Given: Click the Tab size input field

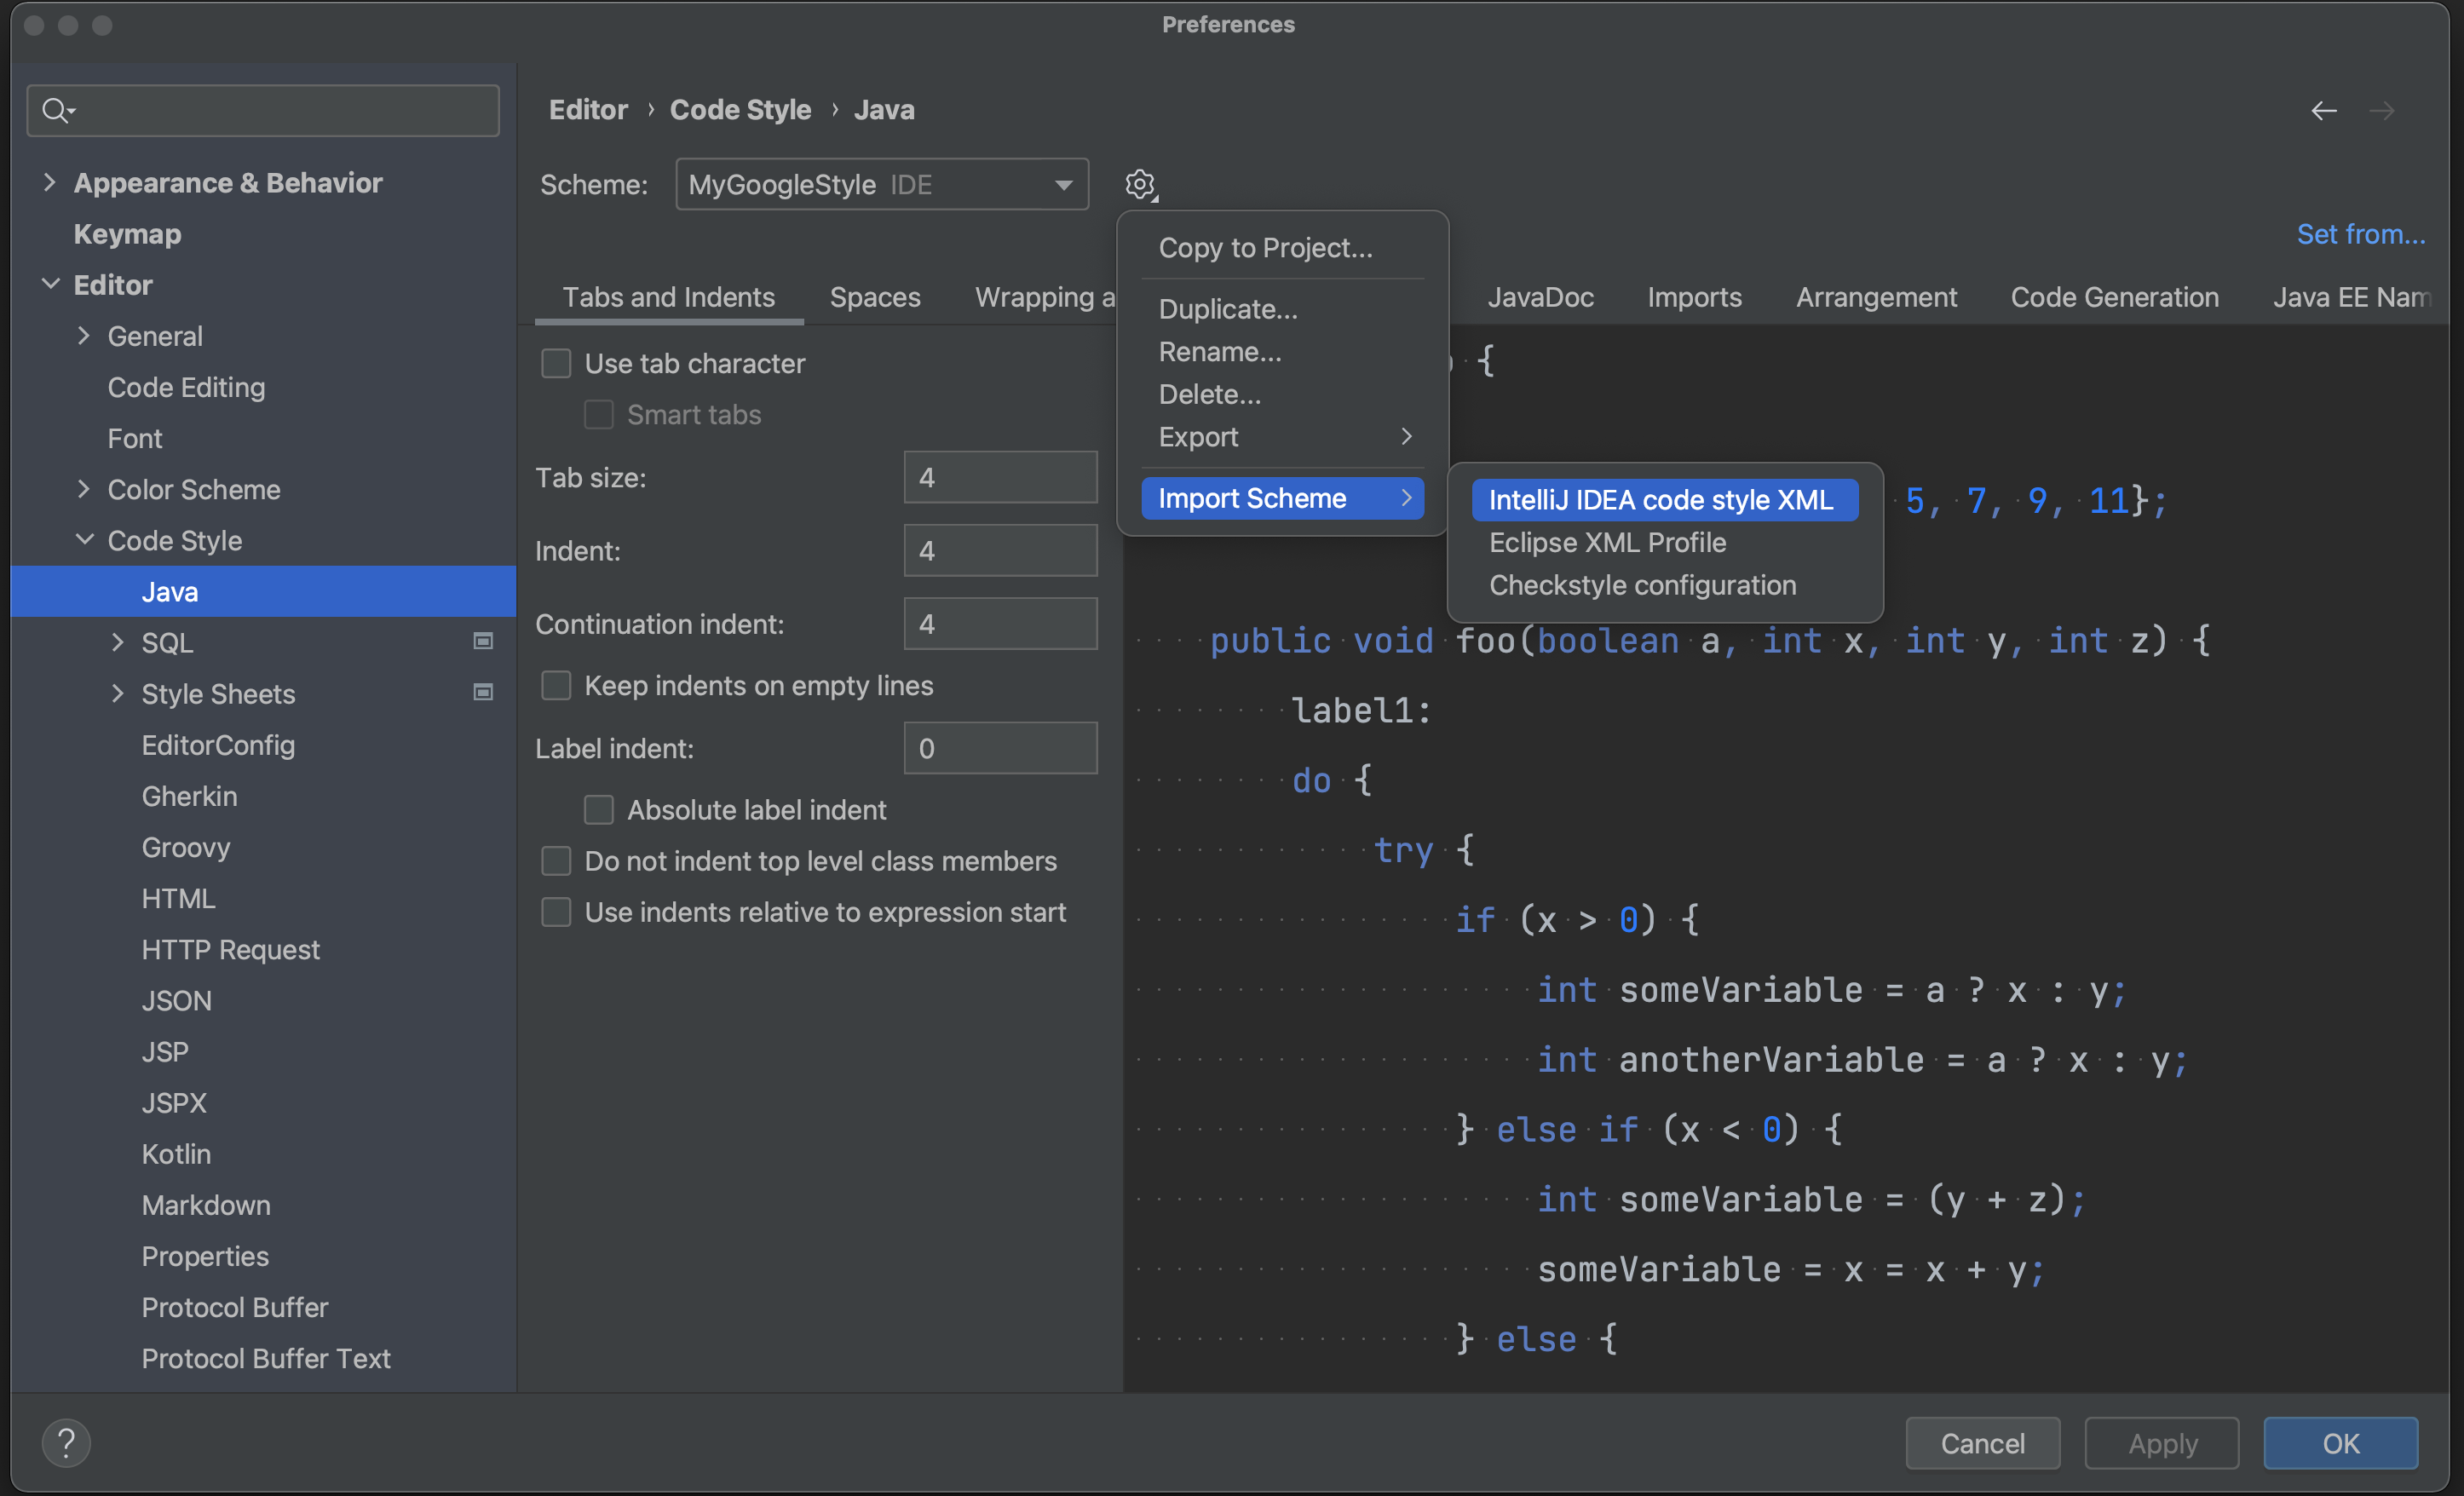Looking at the screenshot, I should (1000, 477).
